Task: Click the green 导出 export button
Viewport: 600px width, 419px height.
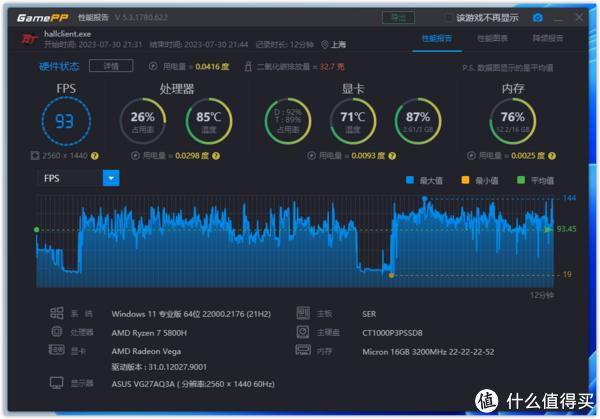Action: click(x=398, y=18)
